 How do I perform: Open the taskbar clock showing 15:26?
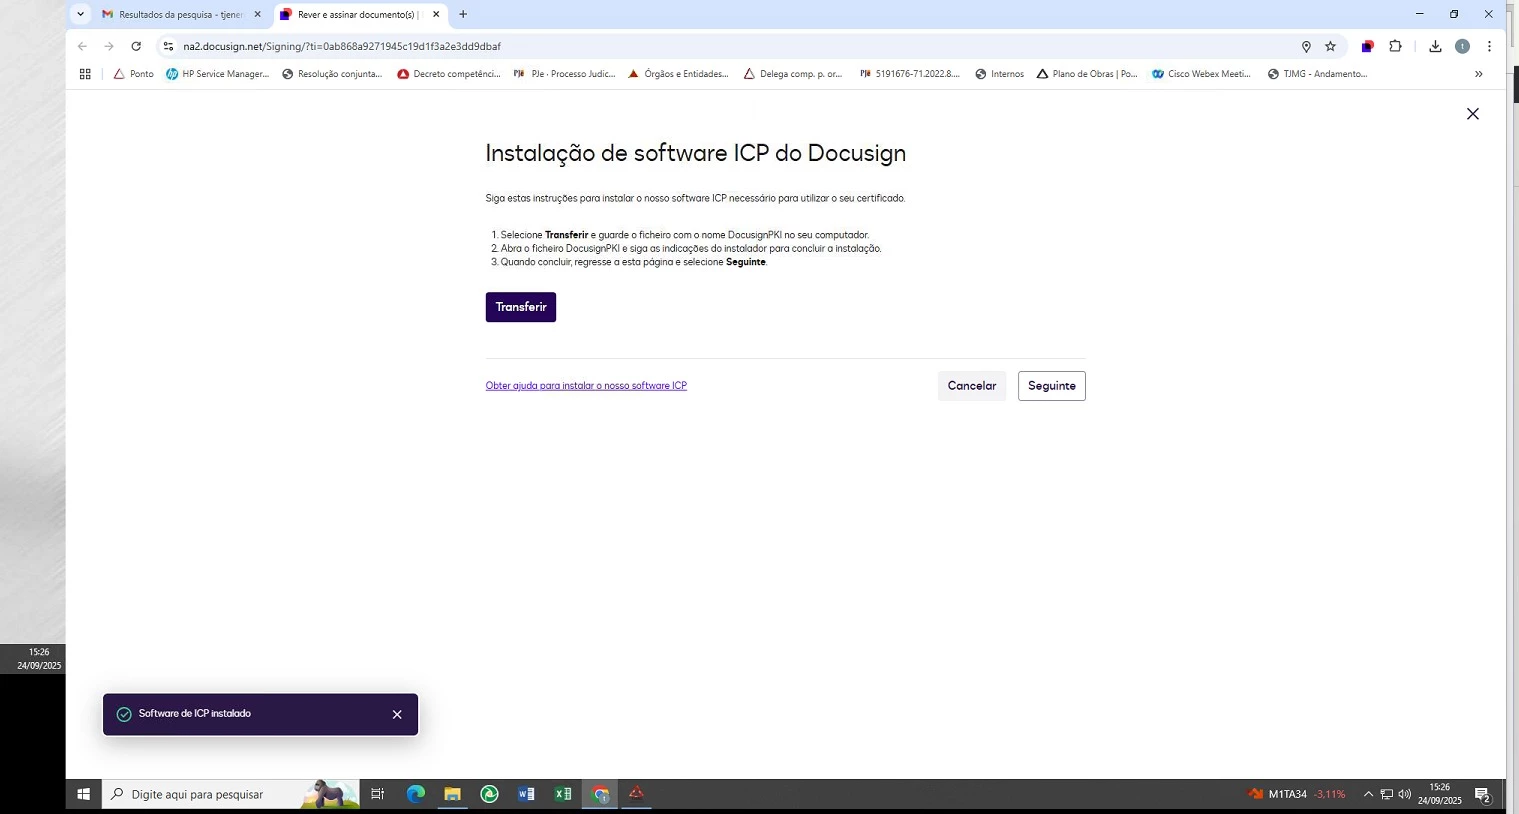[1440, 794]
